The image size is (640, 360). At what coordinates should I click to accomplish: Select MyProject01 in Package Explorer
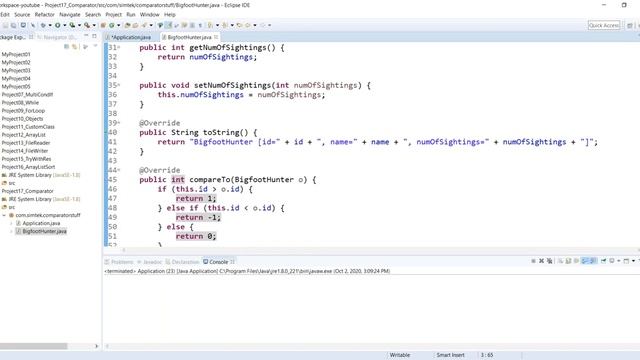click(16, 54)
